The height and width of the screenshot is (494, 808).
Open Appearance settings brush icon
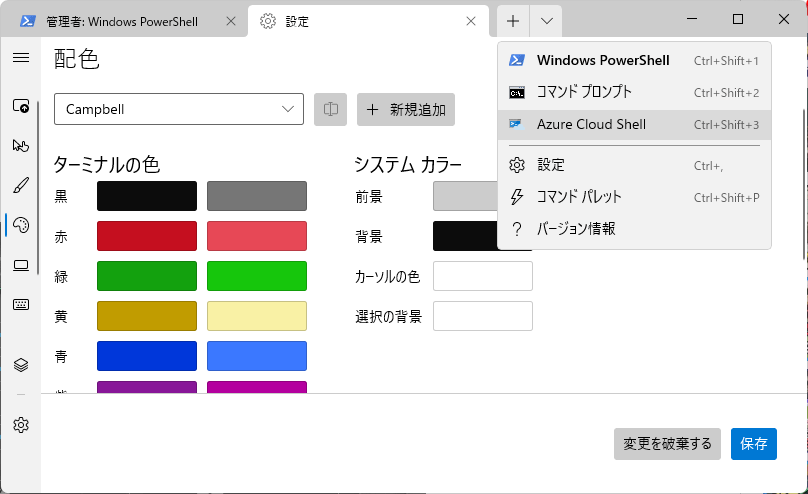point(21,185)
